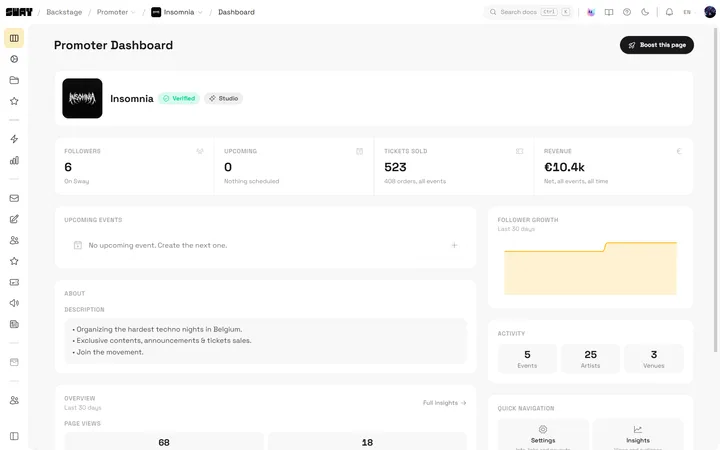Click the SWAY logo
The image size is (720, 450).
19,12
